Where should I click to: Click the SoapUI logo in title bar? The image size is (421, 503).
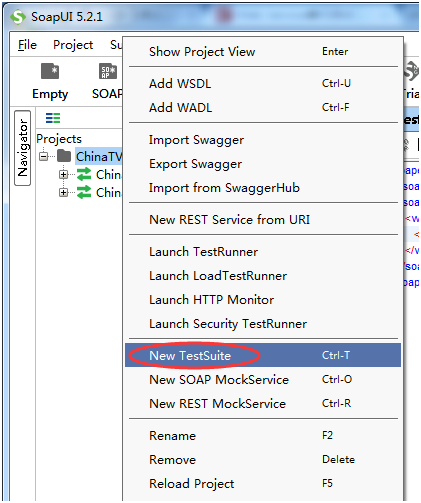18,17
